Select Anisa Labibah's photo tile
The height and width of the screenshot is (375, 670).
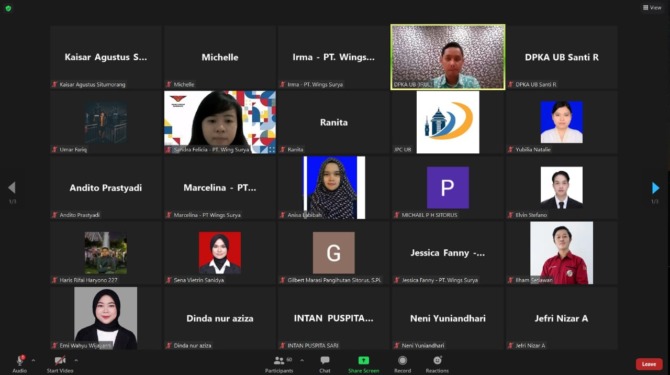tap(334, 188)
